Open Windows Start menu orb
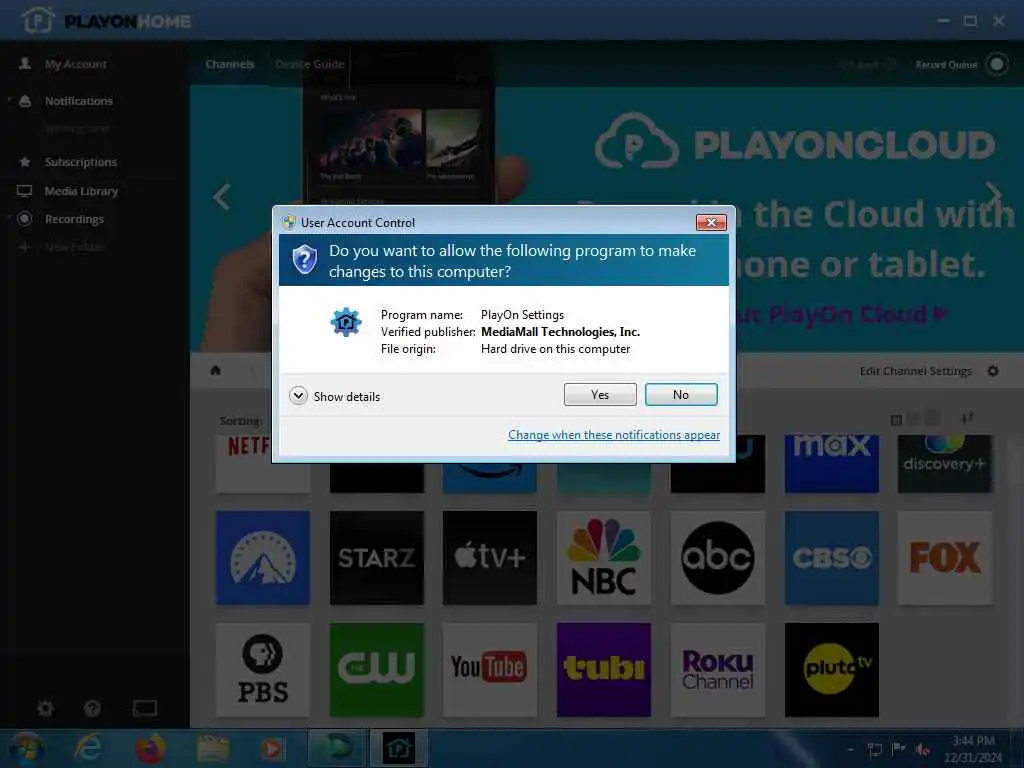The width and height of the screenshot is (1024, 768). (26, 748)
